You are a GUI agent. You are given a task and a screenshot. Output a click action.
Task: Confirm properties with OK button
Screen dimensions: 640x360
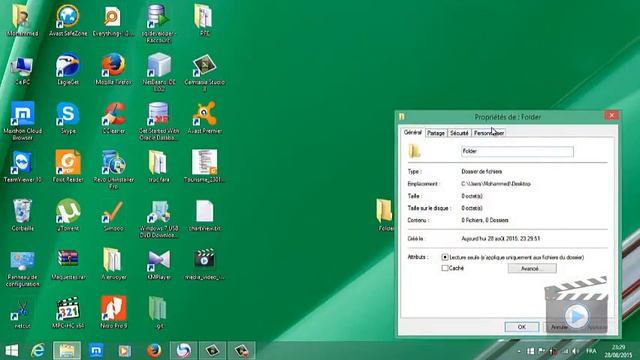coord(522,327)
